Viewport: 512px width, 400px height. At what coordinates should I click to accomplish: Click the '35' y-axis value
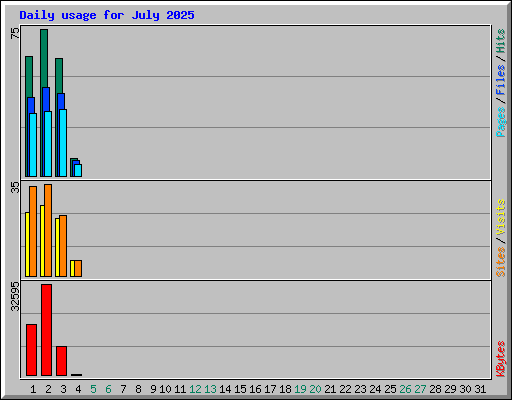(15, 187)
